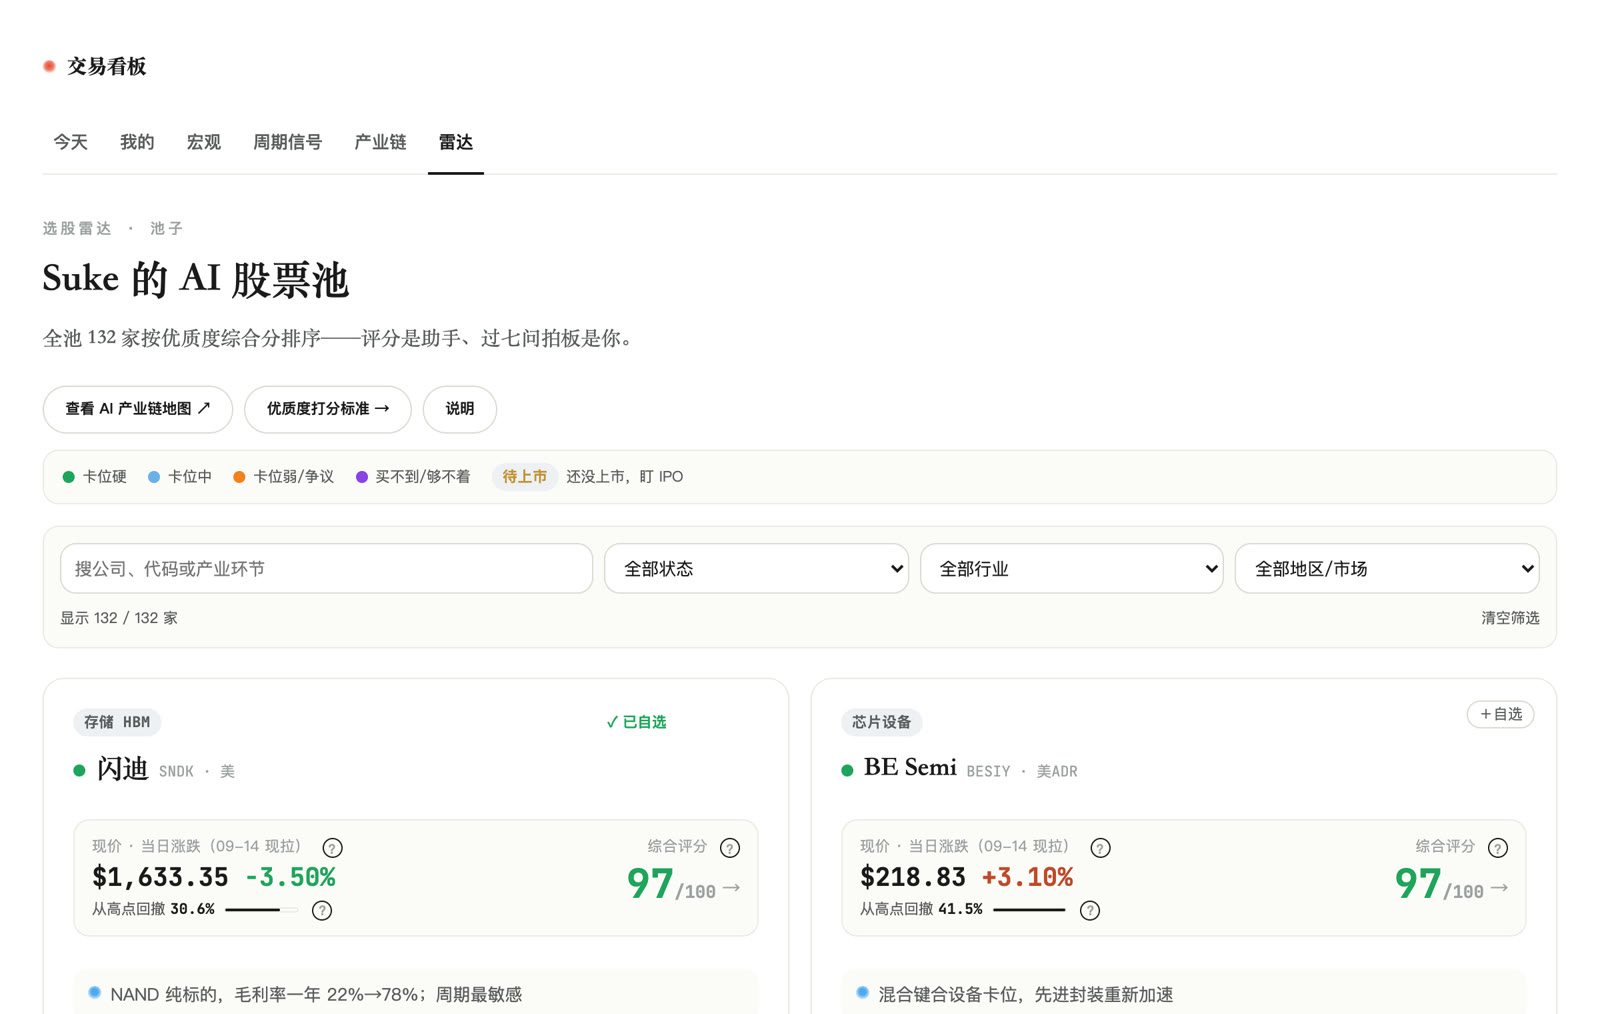Click blue 卡位中 legend dot
This screenshot has width=1600, height=1014.
click(154, 477)
